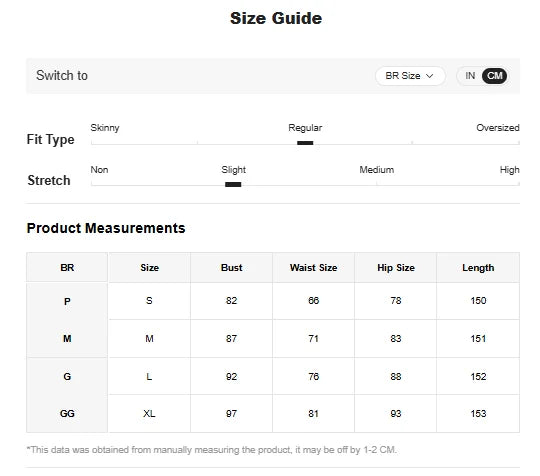Click the Waist Size column header
This screenshot has height=476, width=540.
[313, 268]
